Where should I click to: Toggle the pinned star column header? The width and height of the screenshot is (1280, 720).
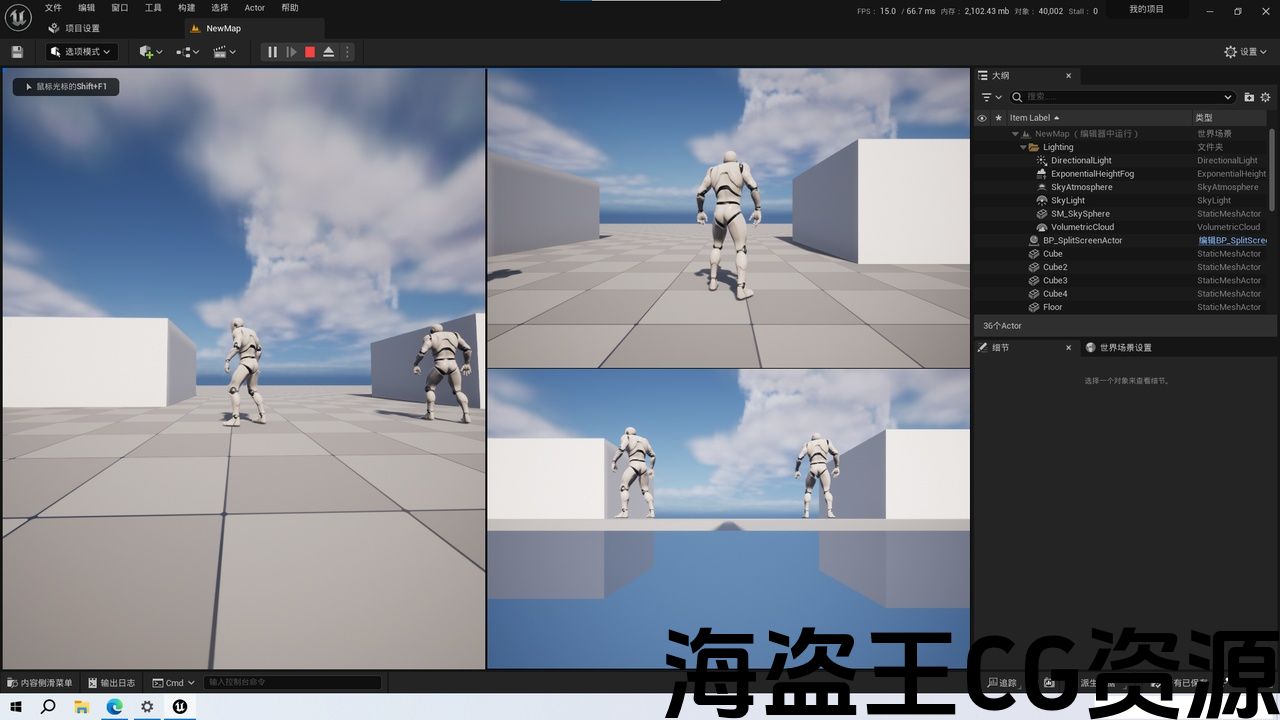[998, 118]
